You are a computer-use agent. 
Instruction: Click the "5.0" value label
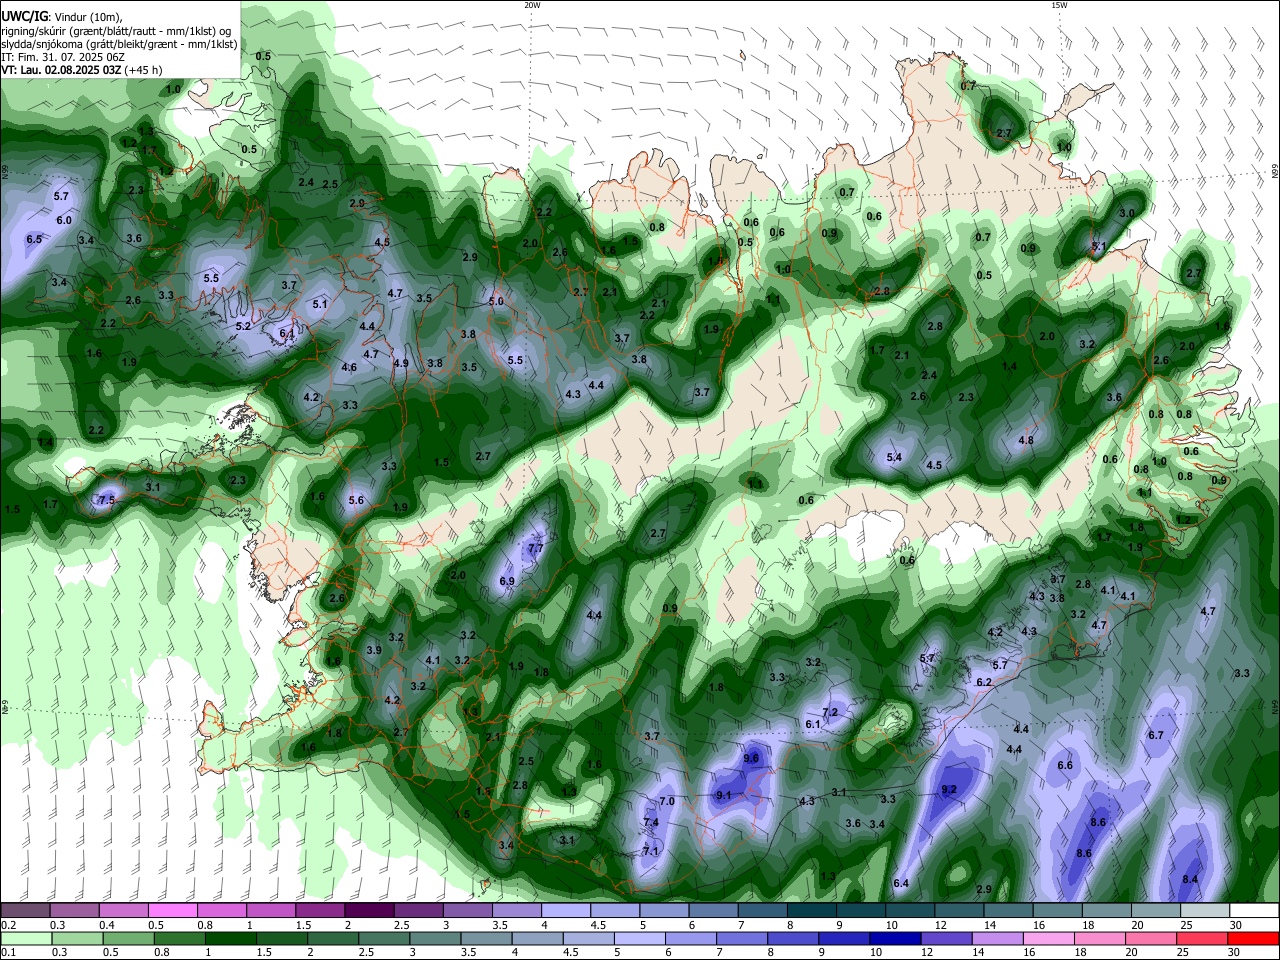496,301
